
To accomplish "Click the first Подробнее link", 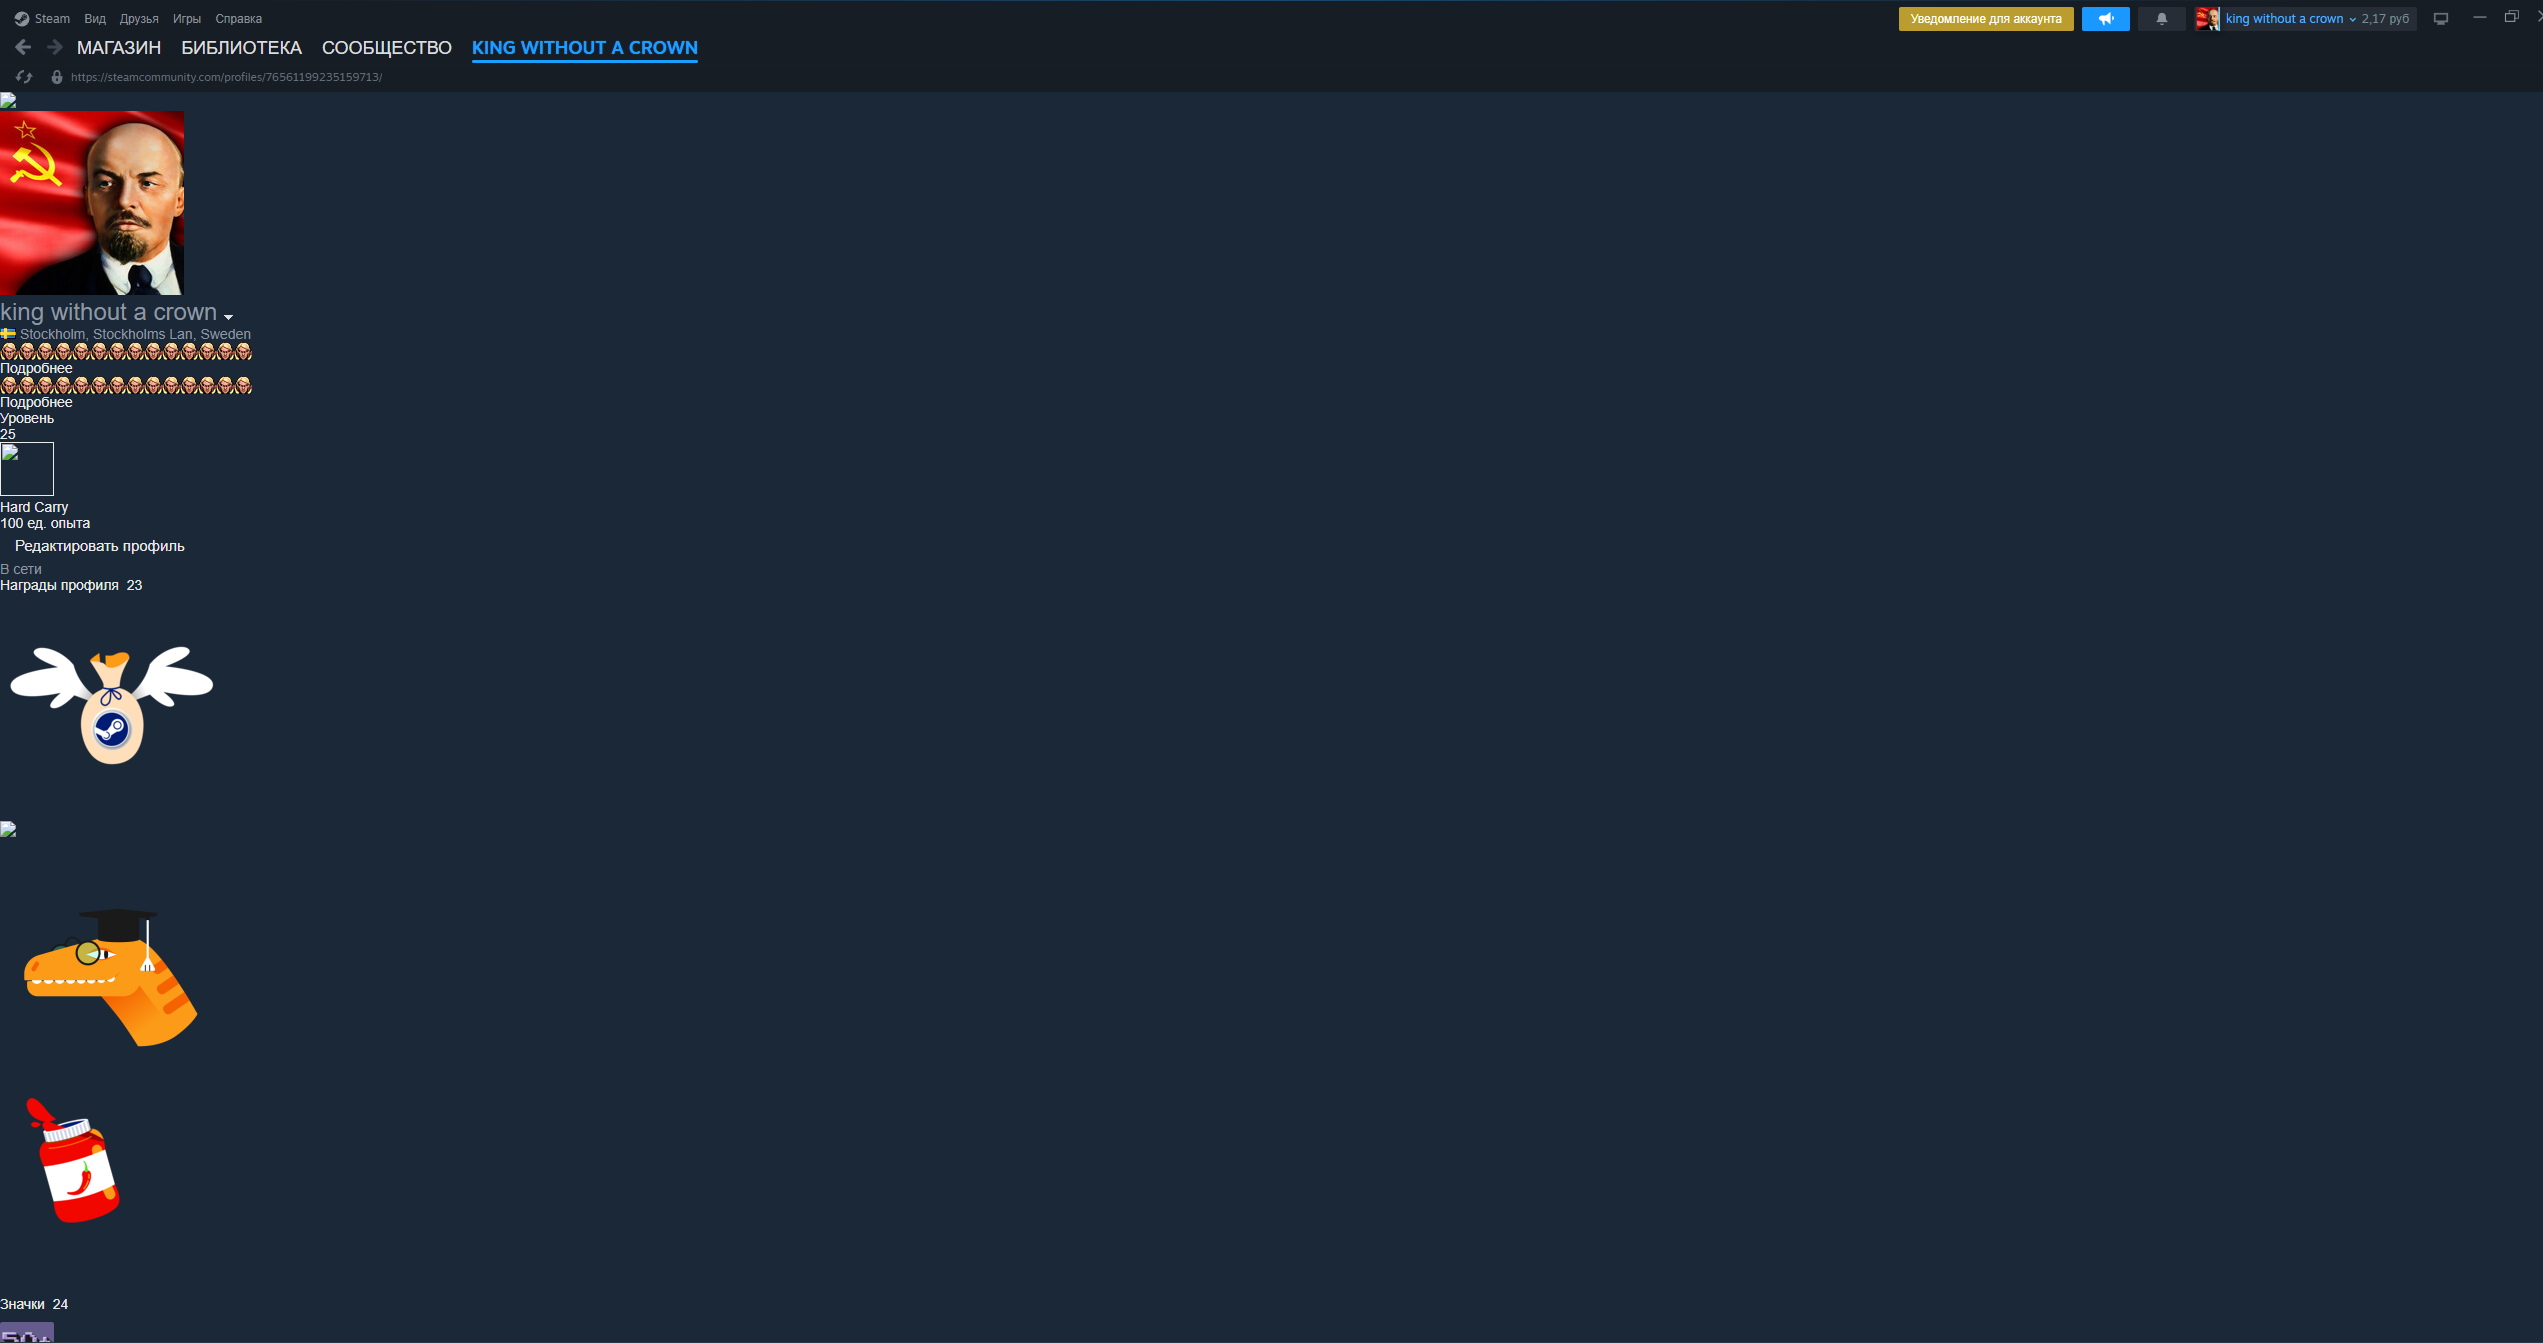I will (36, 368).
